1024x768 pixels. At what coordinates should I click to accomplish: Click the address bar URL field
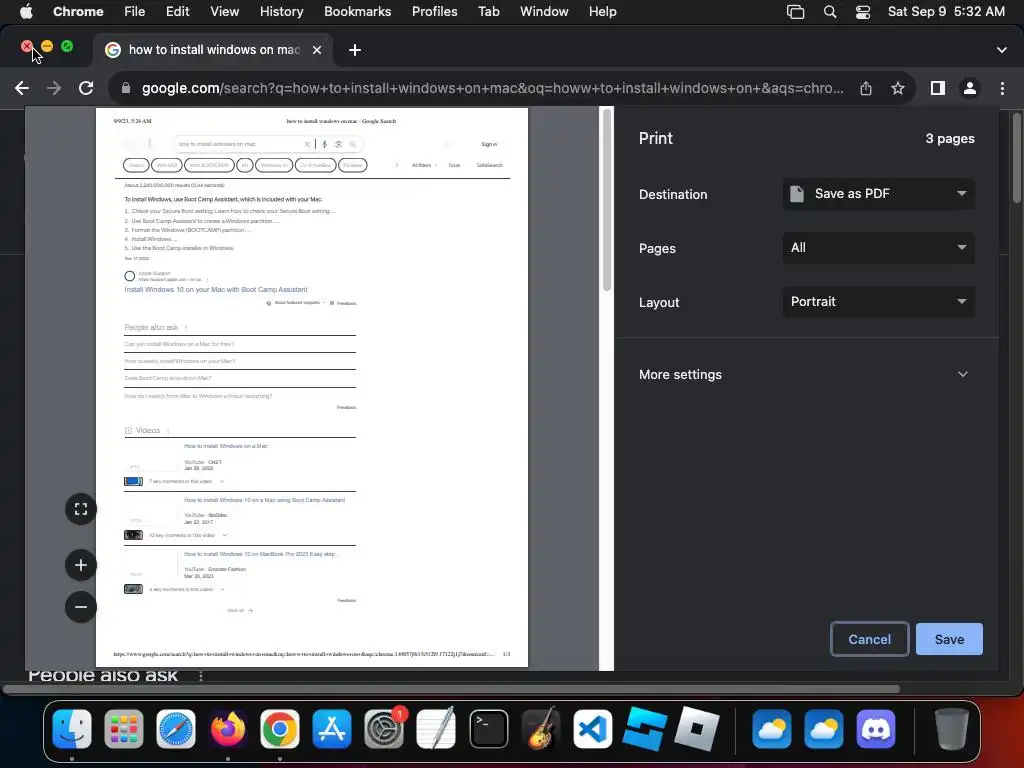point(492,88)
